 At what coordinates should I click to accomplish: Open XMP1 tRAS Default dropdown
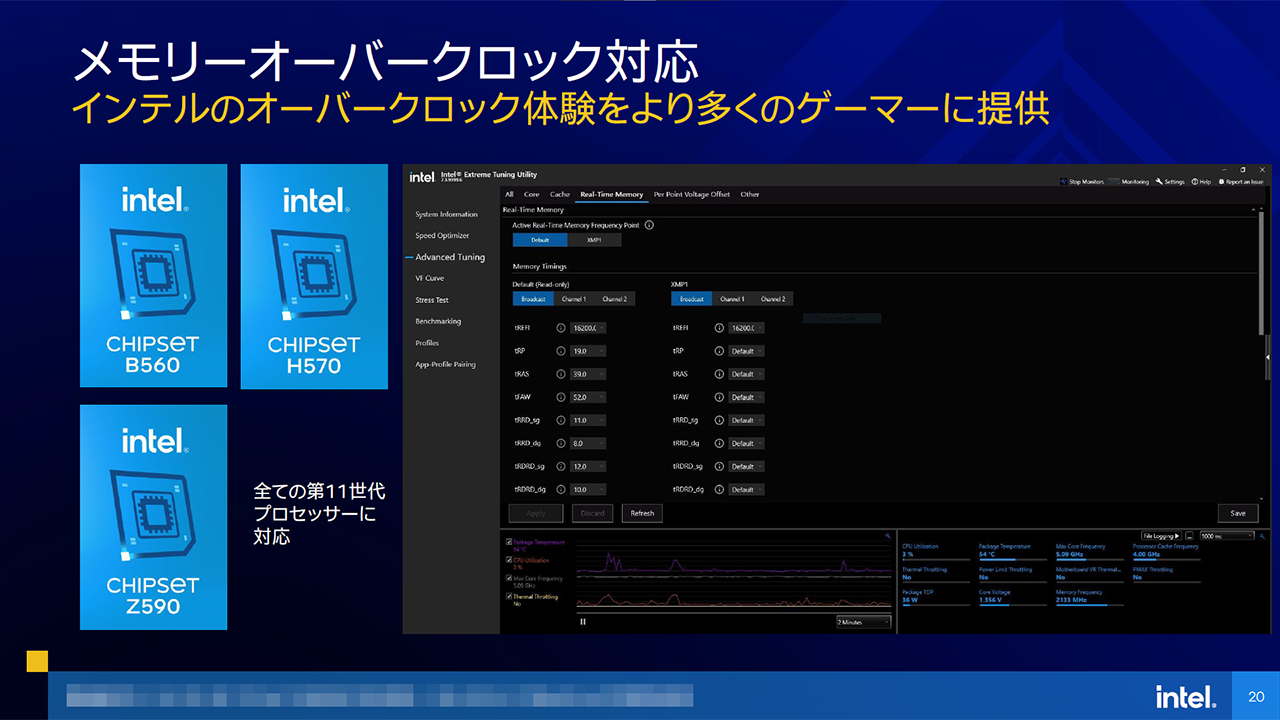(x=746, y=374)
